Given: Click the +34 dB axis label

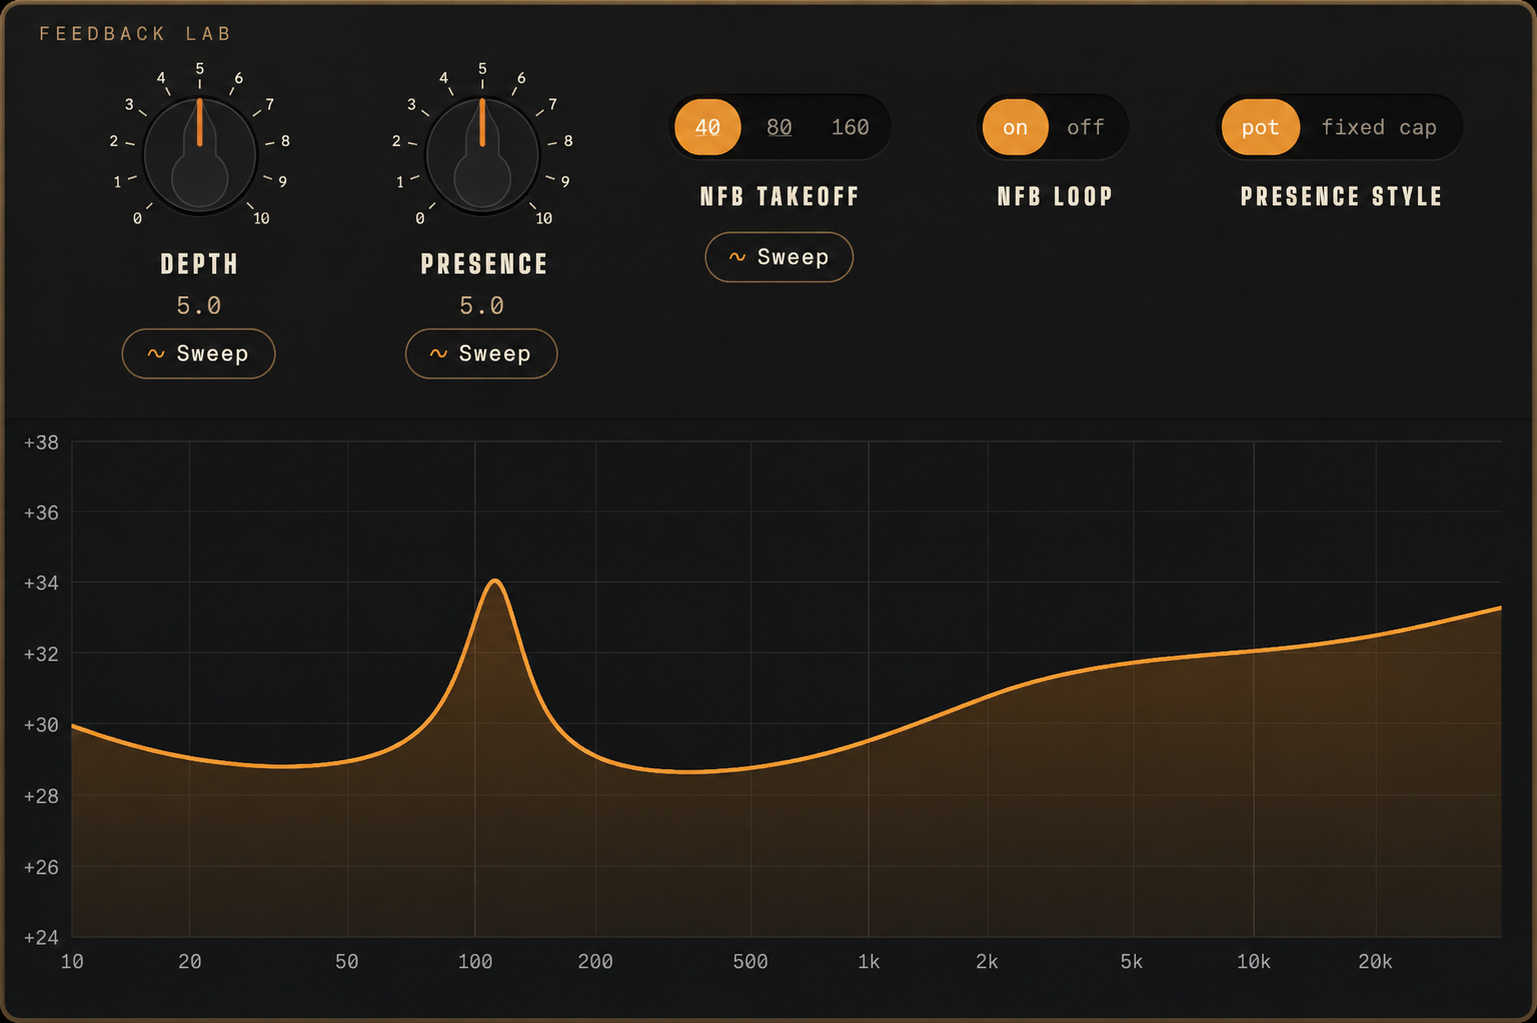Looking at the screenshot, I should [x=41, y=583].
